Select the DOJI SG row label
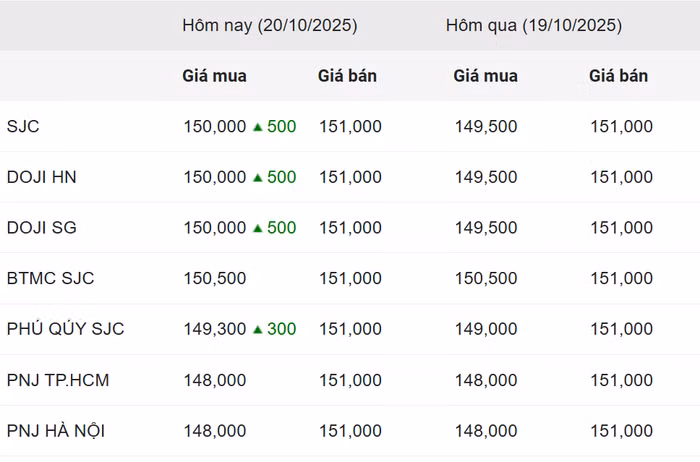This screenshot has height=462, width=700. (x=42, y=228)
